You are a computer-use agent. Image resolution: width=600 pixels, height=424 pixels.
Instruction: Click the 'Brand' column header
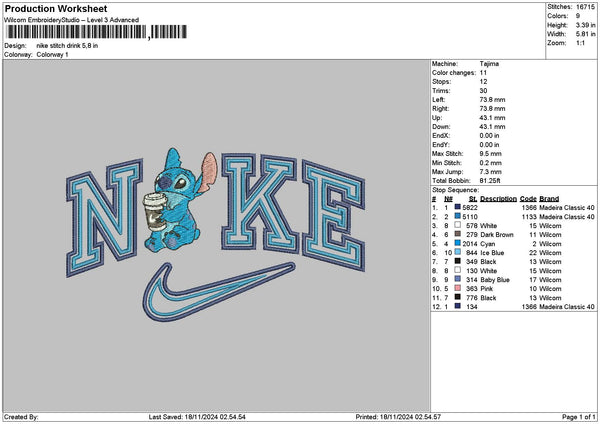pyautogui.click(x=549, y=199)
